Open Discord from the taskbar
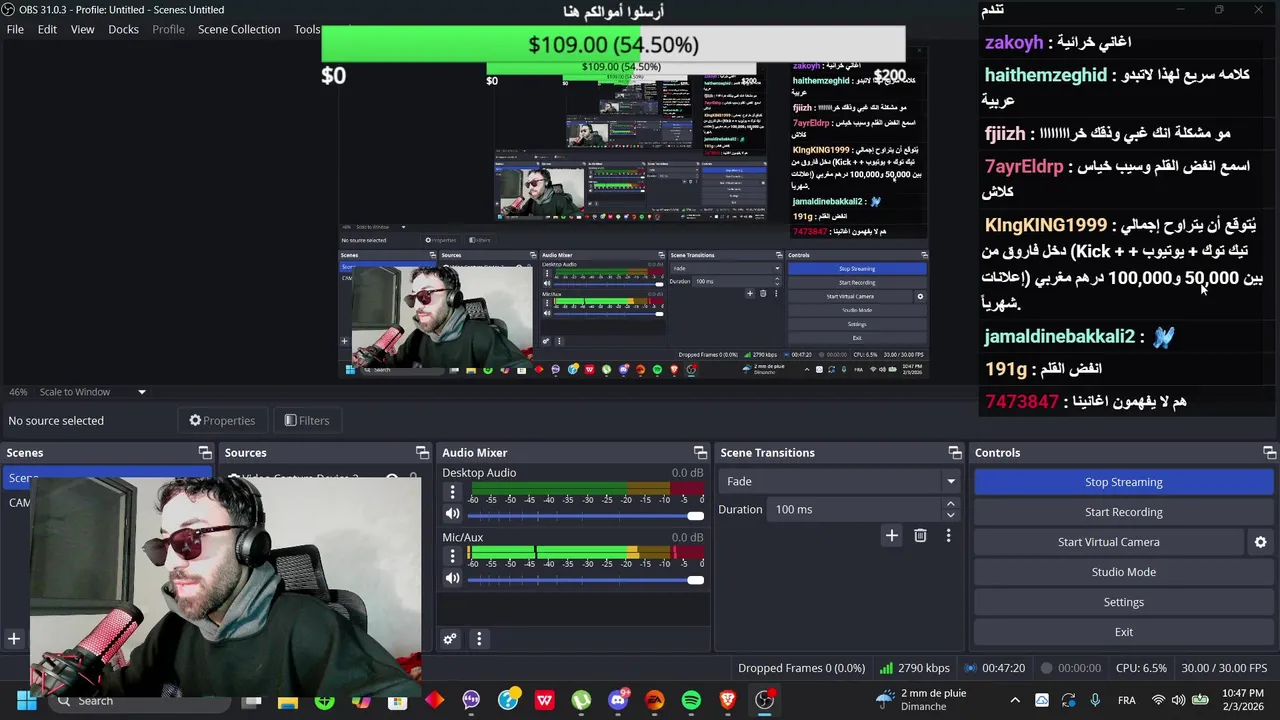Image resolution: width=1280 pixels, height=720 pixels. coord(618,701)
